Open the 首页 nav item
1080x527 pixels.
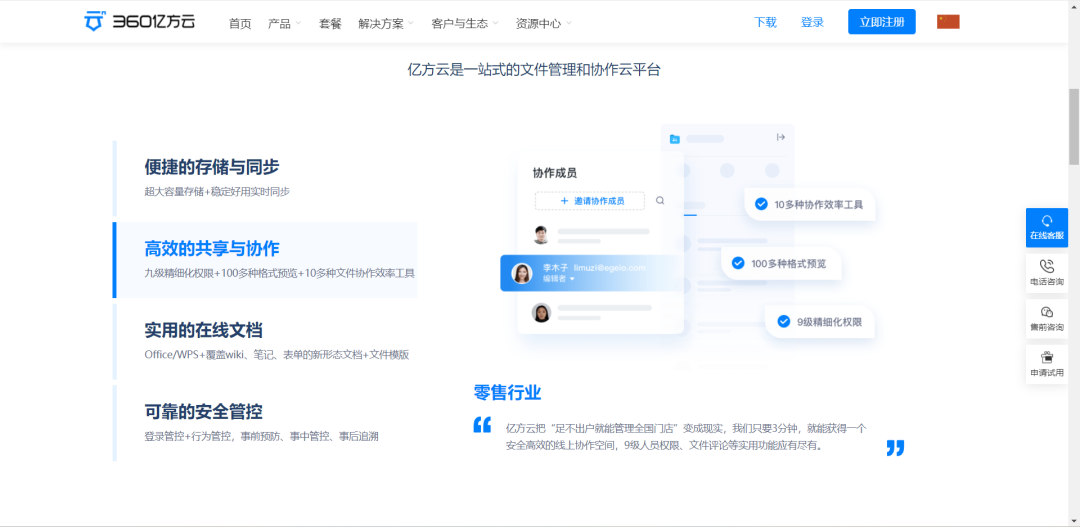click(240, 23)
